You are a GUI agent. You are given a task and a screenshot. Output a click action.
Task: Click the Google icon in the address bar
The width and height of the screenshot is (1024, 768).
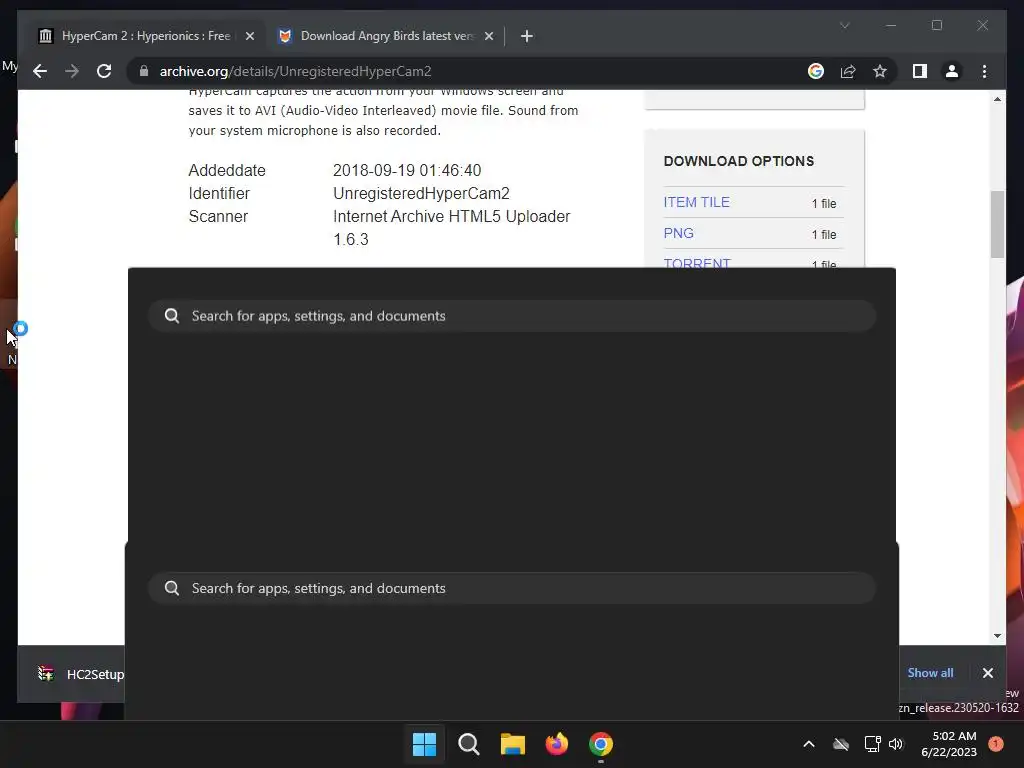point(816,71)
